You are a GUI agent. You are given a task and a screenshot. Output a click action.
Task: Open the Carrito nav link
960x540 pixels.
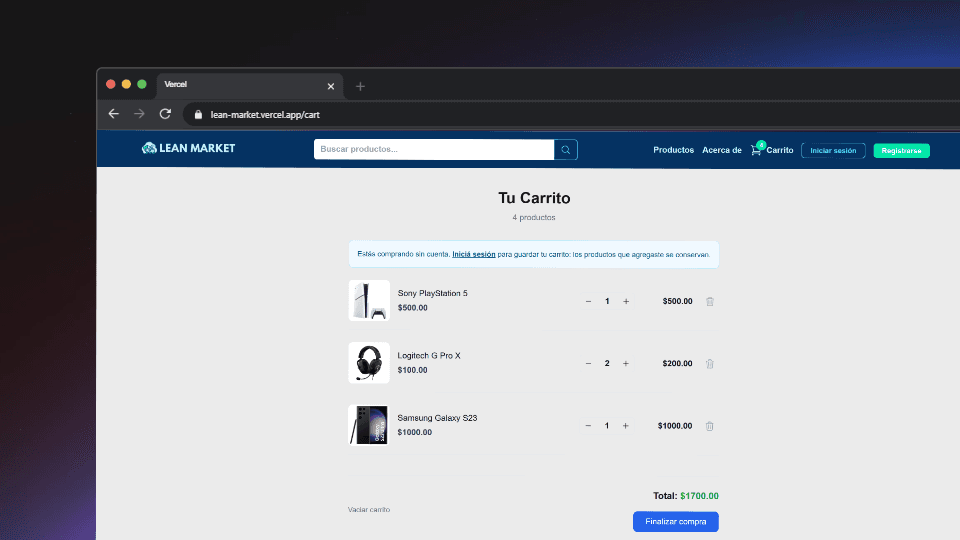(x=780, y=150)
